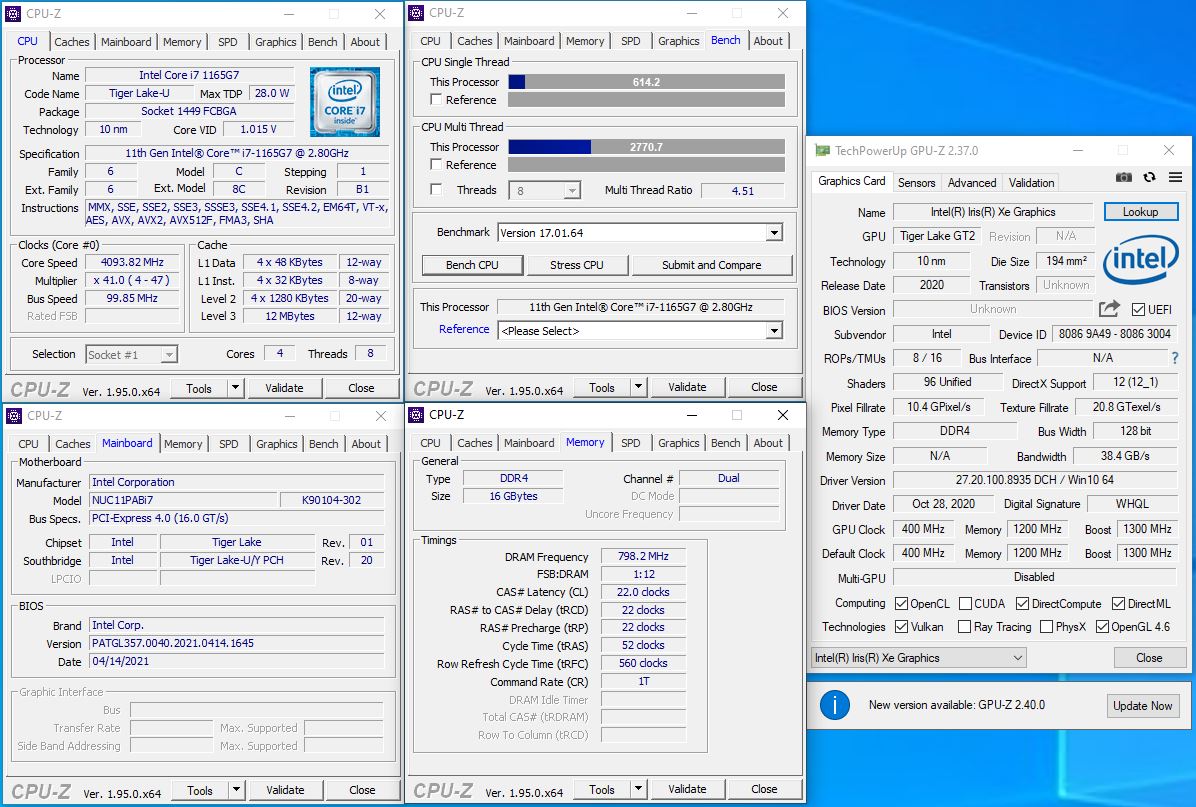Click Reference link in Bench window
Image resolution: width=1196 pixels, height=807 pixels.
[464, 329]
